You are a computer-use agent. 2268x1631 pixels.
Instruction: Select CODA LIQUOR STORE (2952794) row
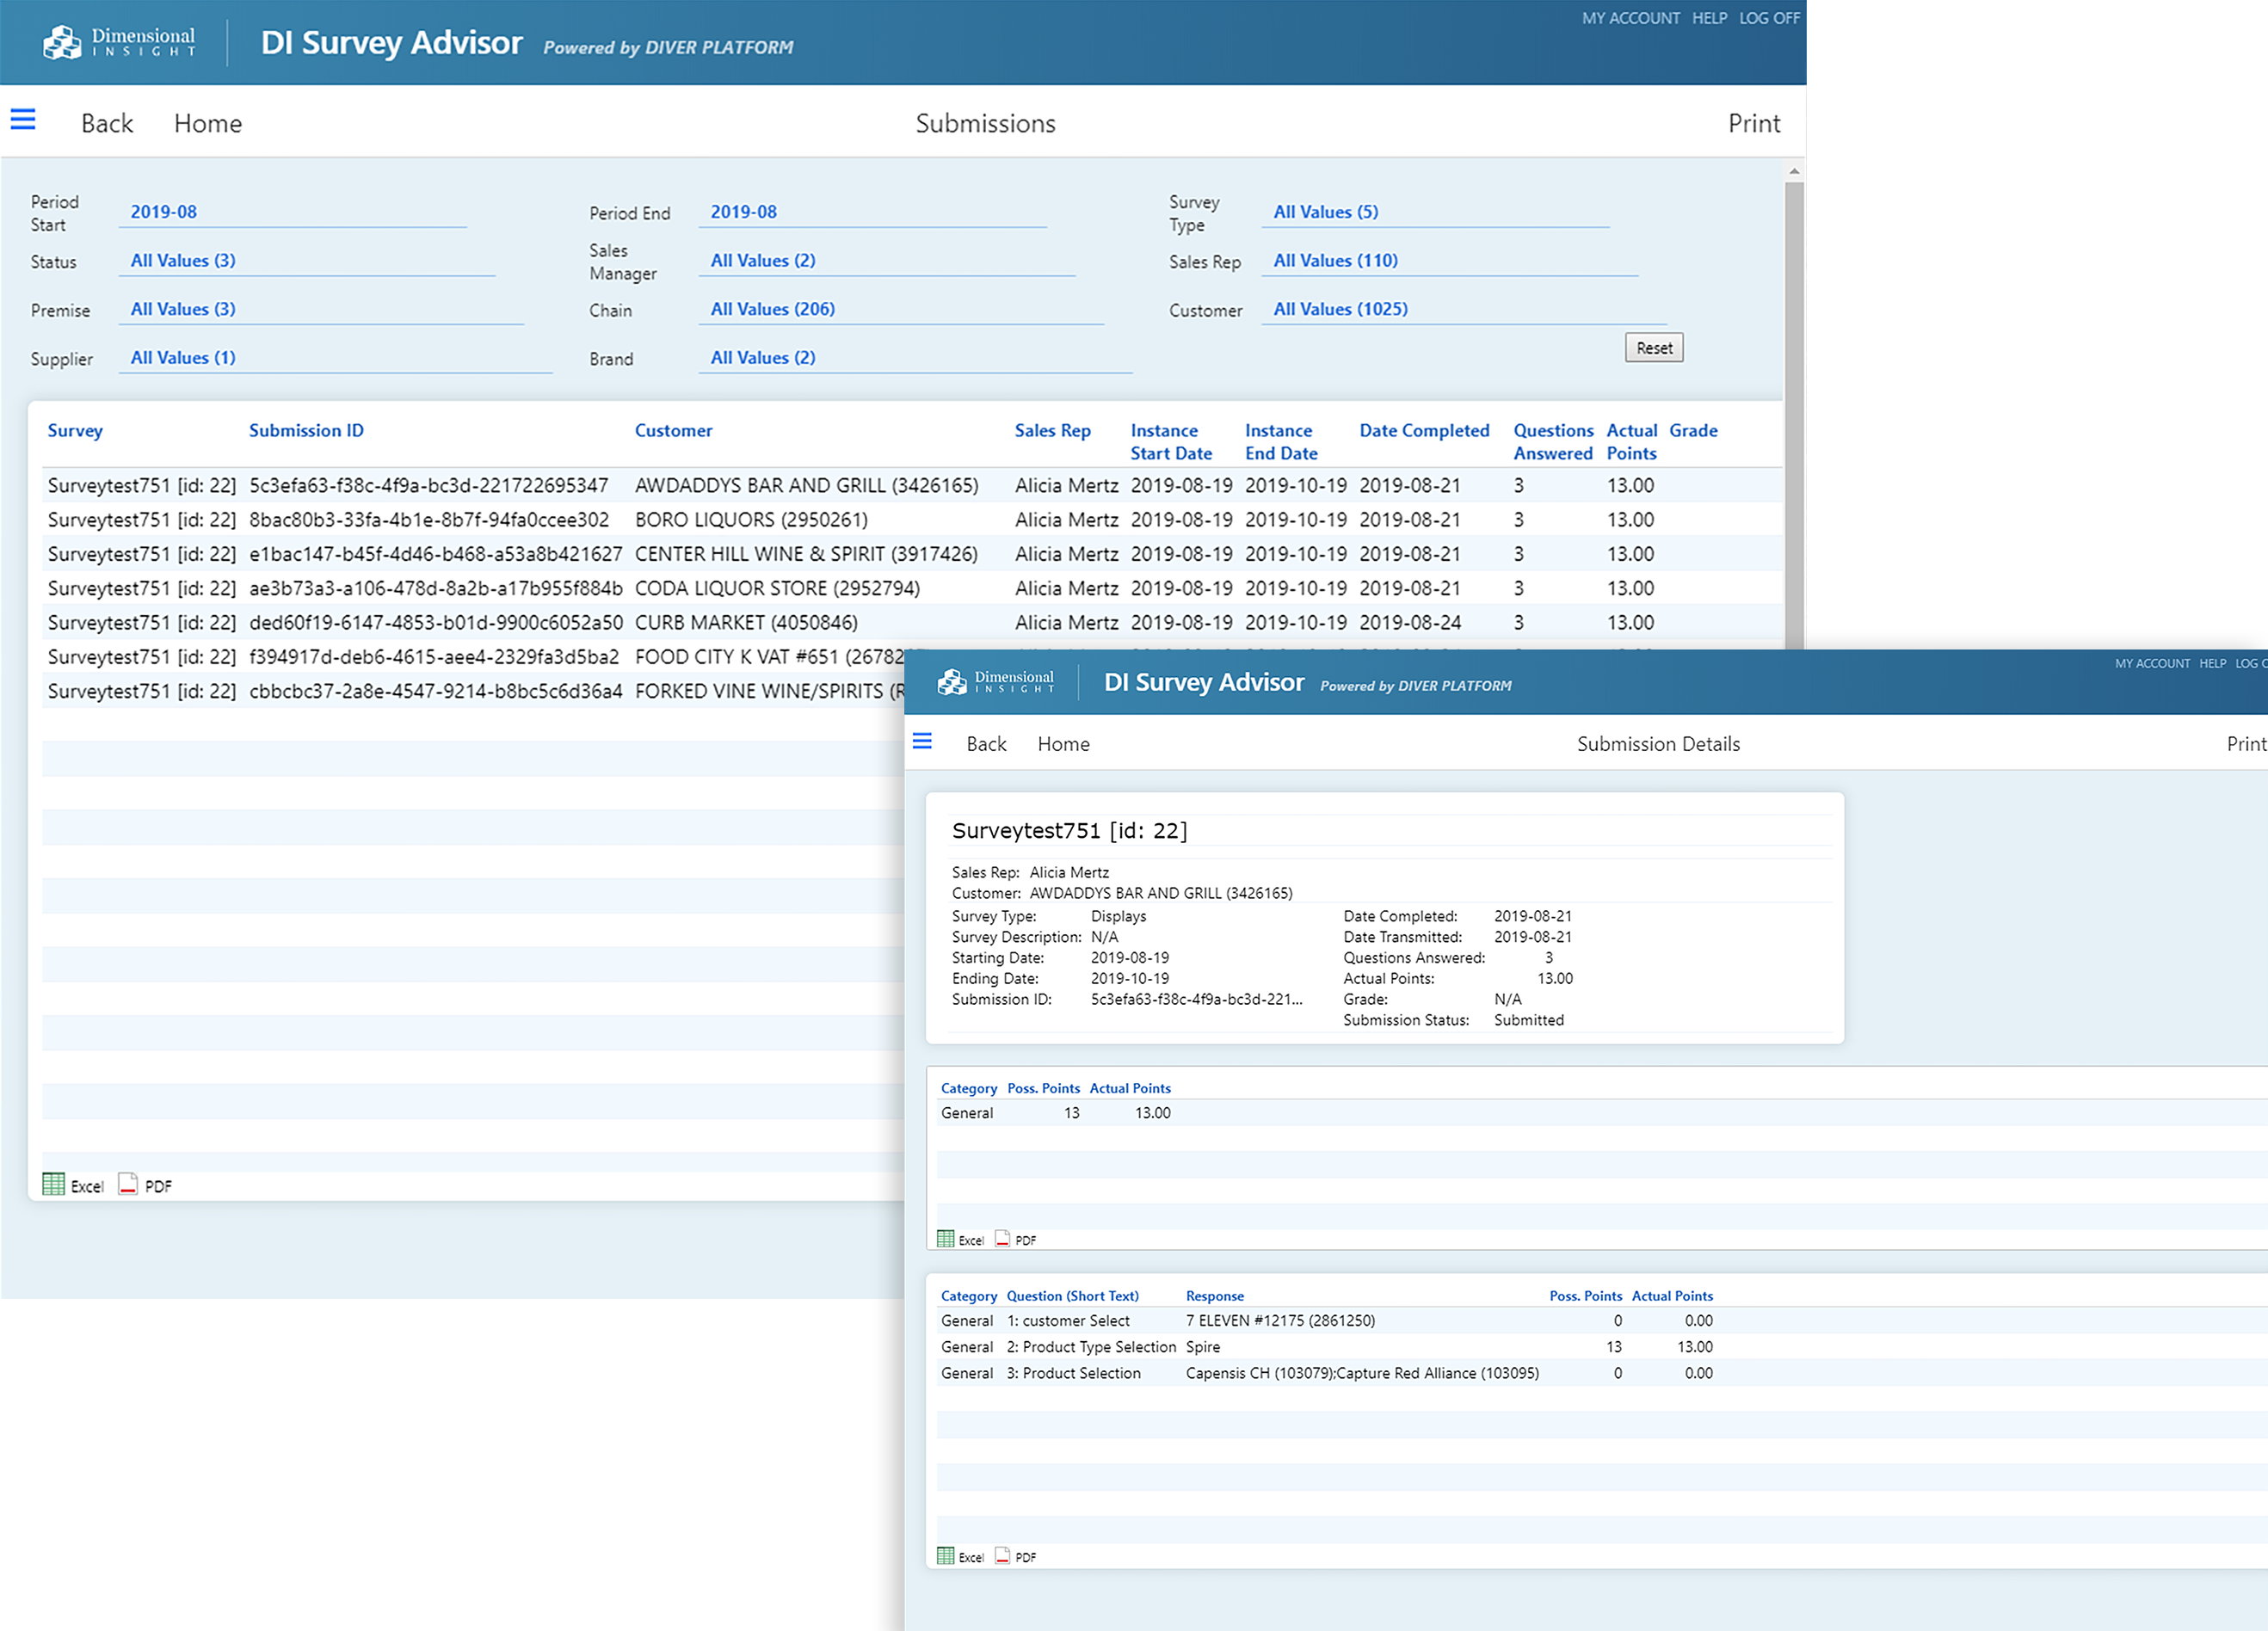[911, 587]
